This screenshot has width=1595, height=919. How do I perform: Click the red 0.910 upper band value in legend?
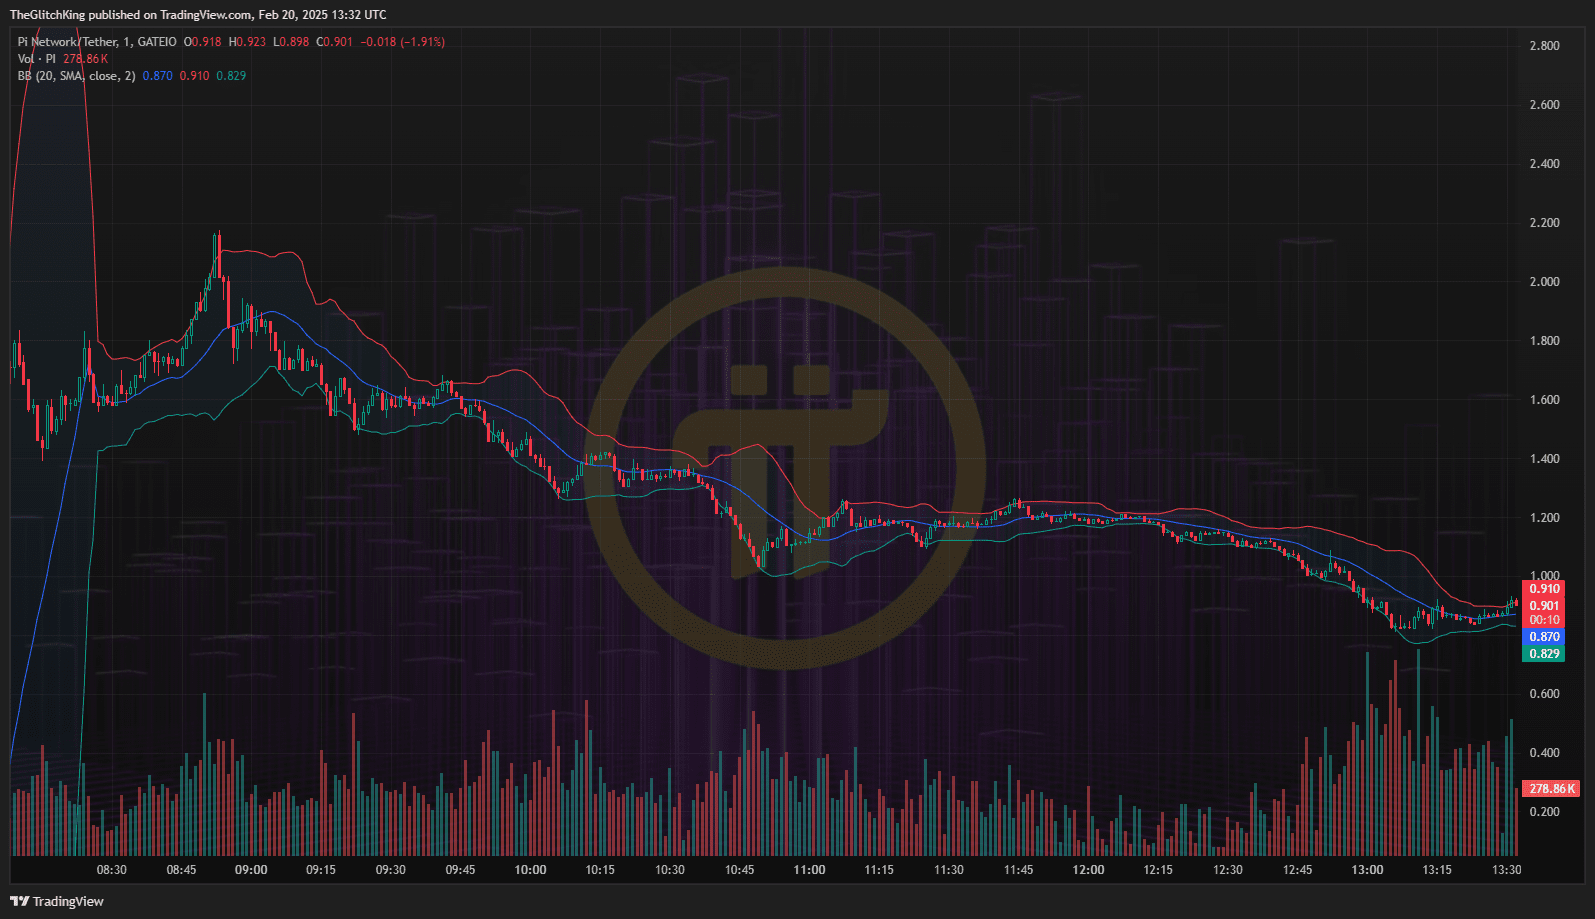pyautogui.click(x=194, y=76)
